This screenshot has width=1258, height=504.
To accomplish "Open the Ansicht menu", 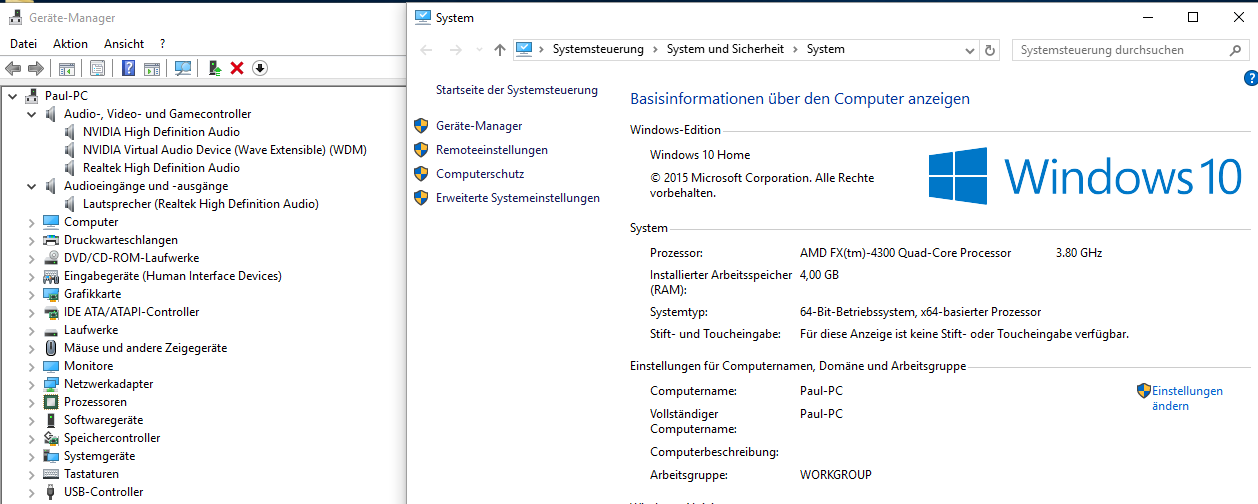I will click(124, 44).
